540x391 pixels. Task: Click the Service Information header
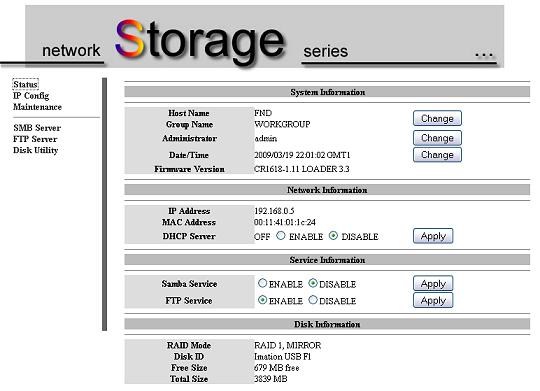[x=327, y=260]
